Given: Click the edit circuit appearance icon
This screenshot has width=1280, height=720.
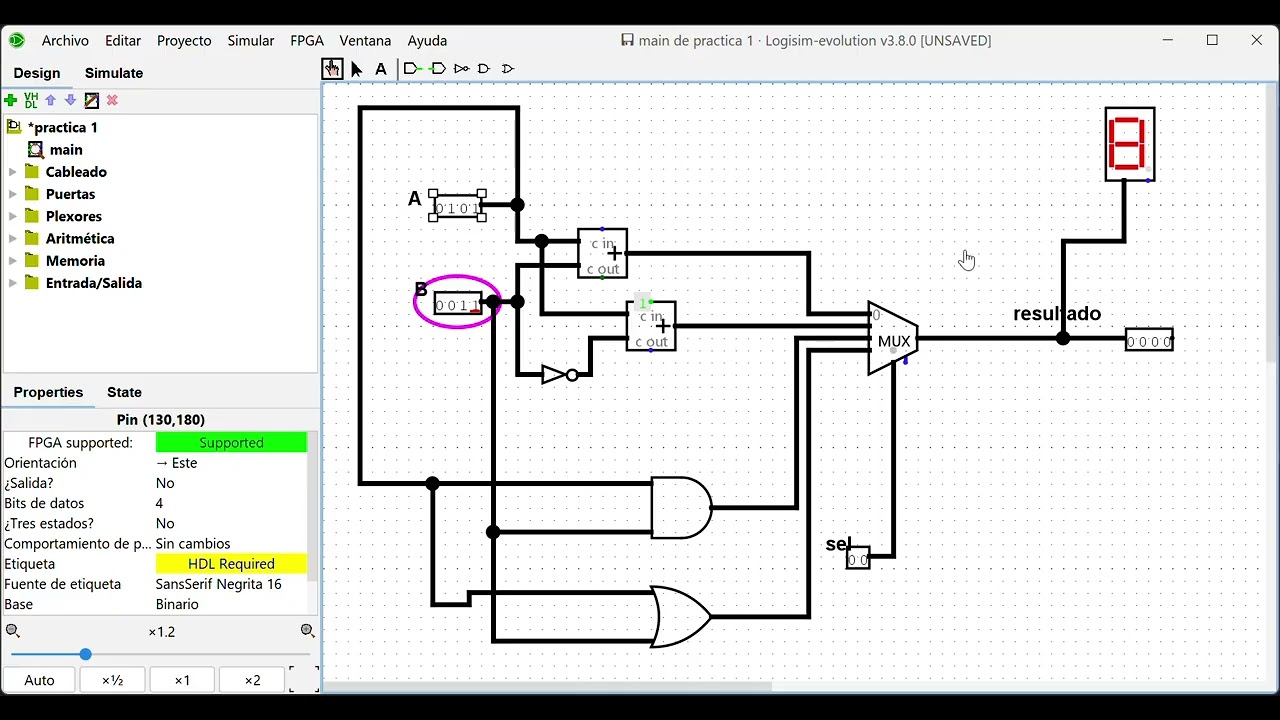Looking at the screenshot, I should (x=92, y=100).
